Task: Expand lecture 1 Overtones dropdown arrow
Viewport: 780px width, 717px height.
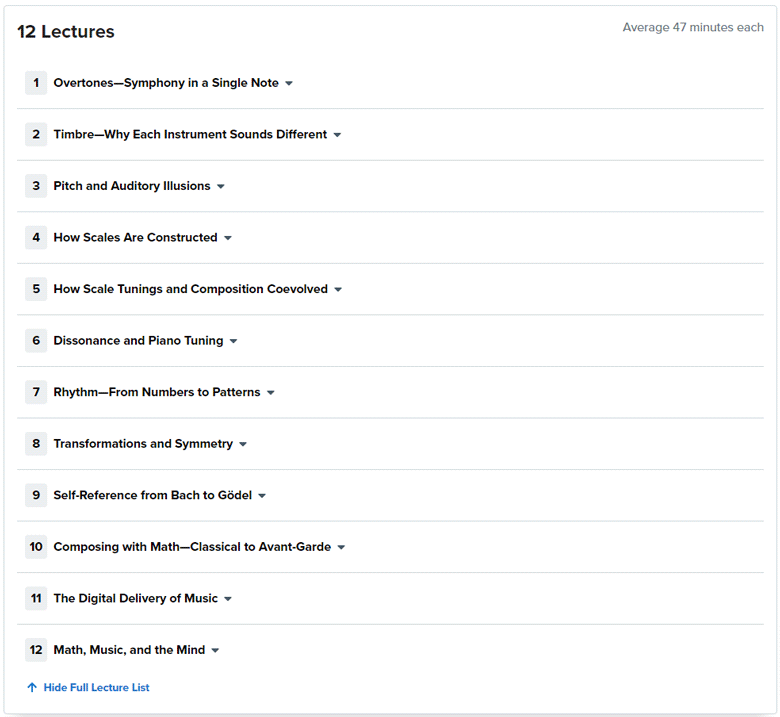Action: pos(289,84)
